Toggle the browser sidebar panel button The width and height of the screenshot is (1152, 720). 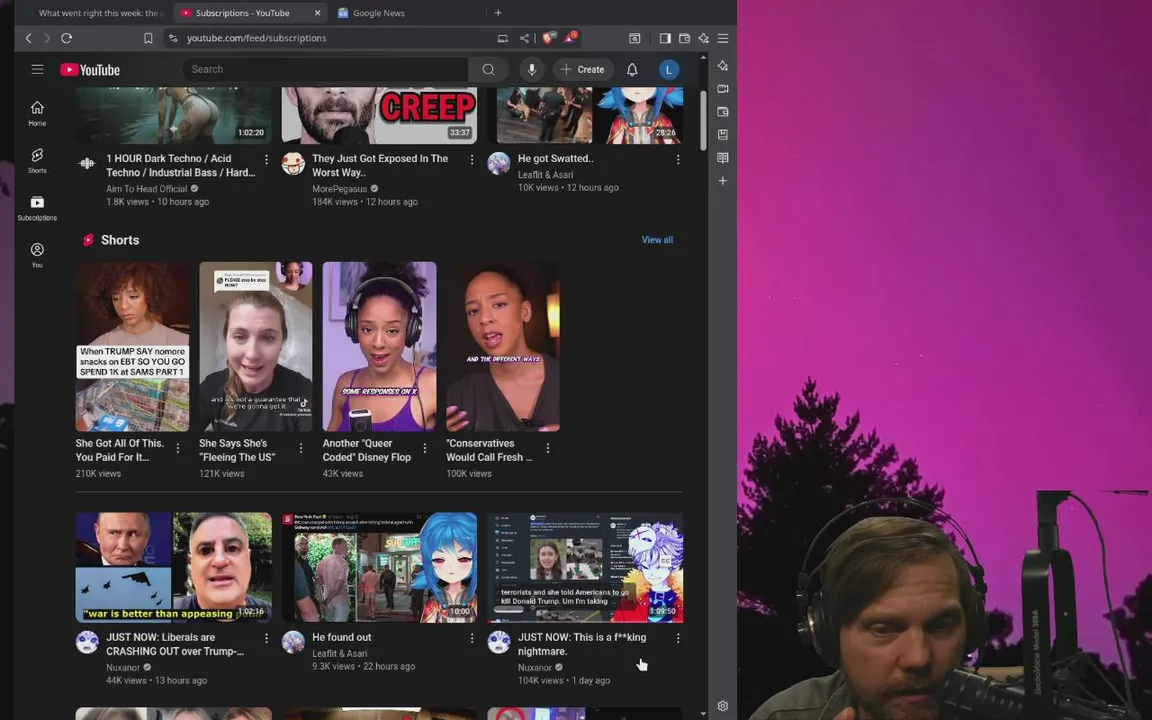(665, 38)
